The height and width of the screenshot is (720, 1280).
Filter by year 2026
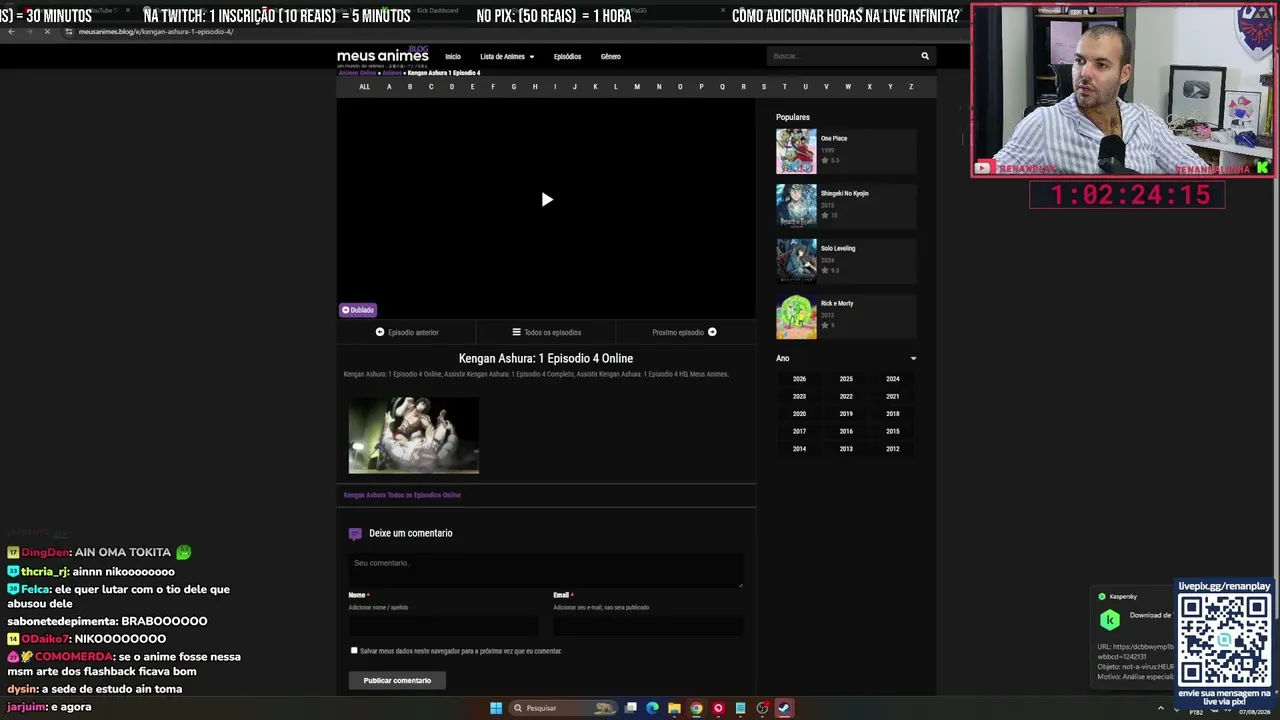click(799, 379)
